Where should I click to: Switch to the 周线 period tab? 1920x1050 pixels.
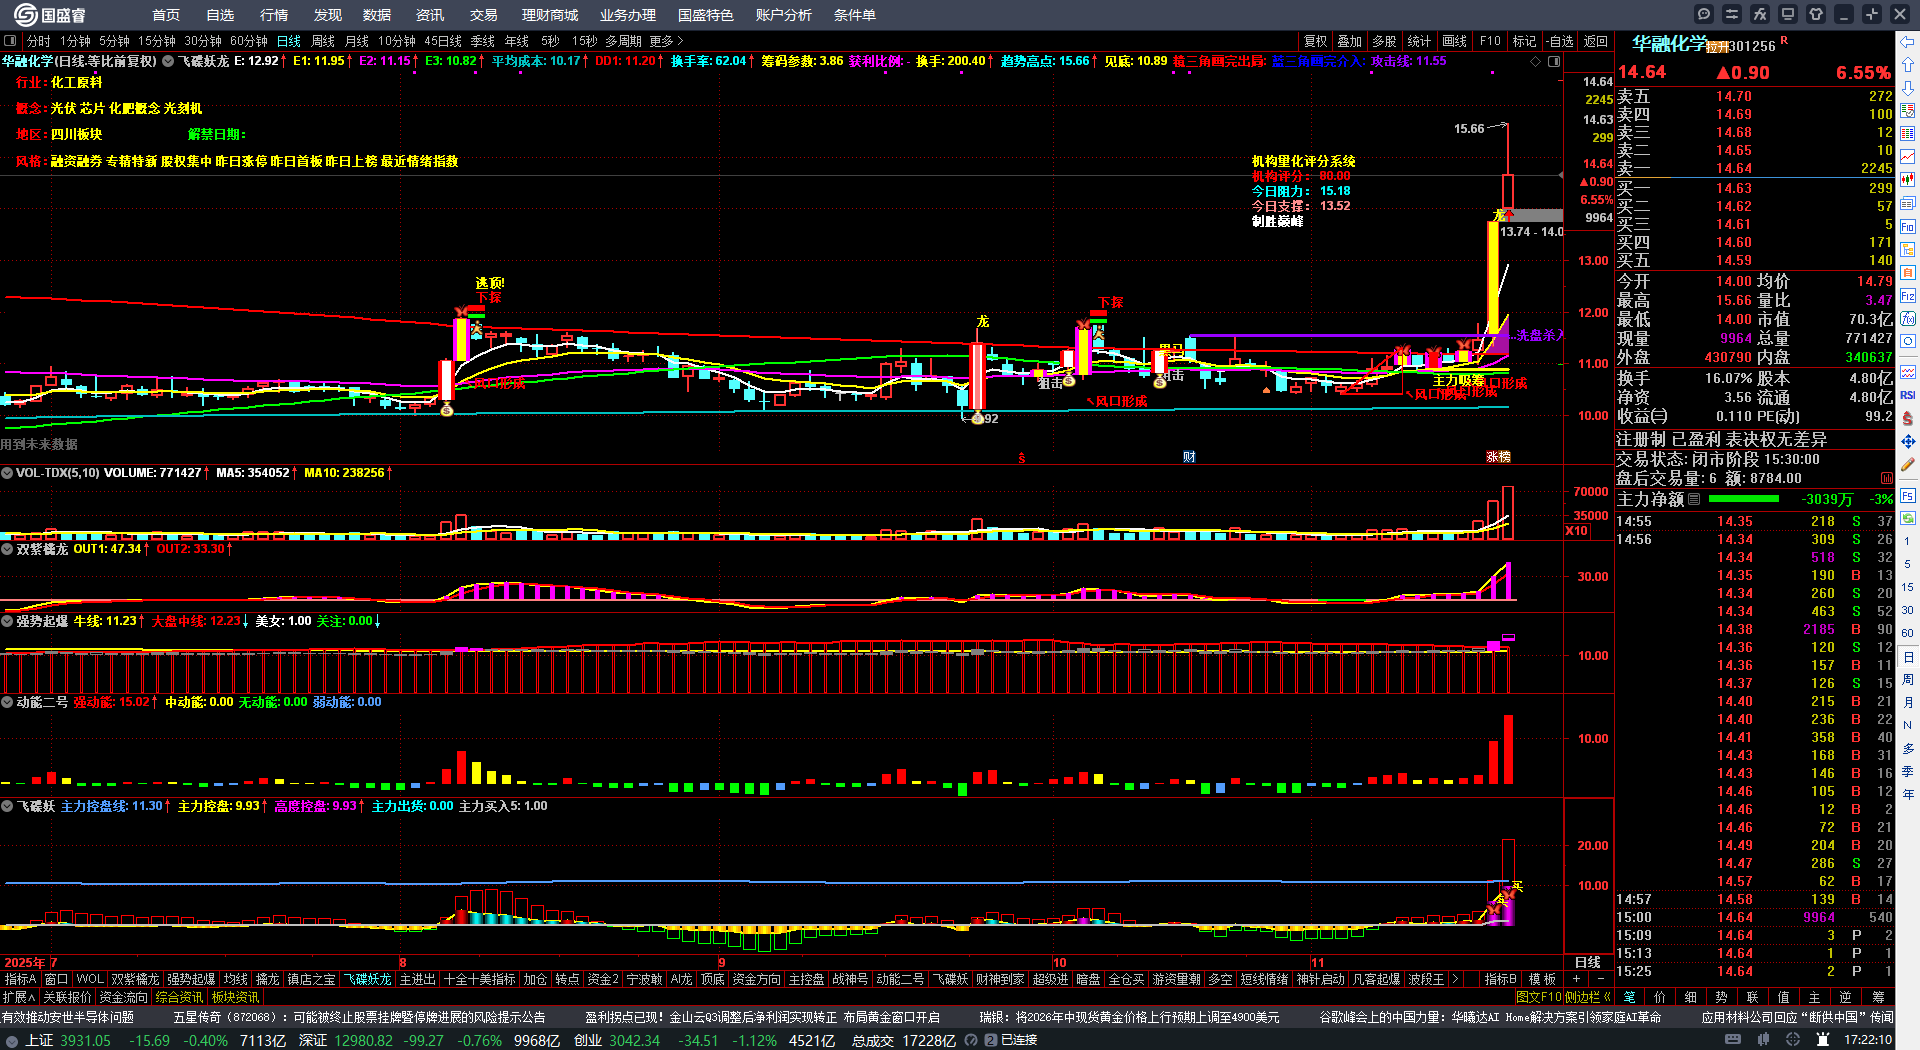pyautogui.click(x=323, y=41)
